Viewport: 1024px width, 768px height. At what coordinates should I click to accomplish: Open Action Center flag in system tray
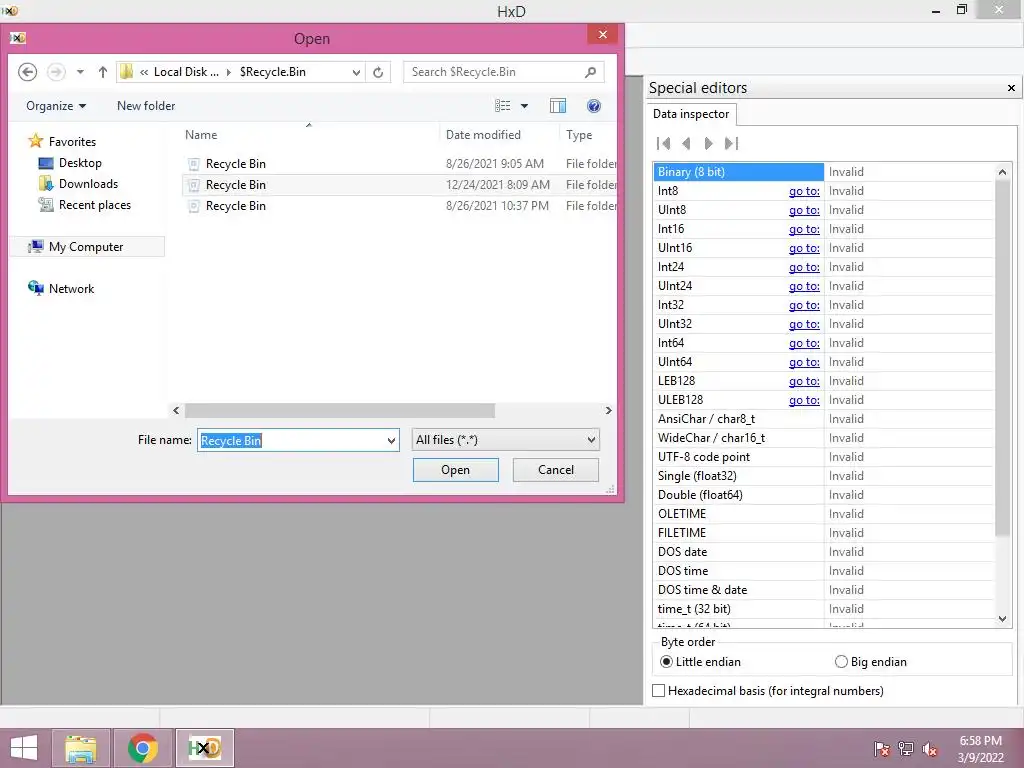coord(882,749)
